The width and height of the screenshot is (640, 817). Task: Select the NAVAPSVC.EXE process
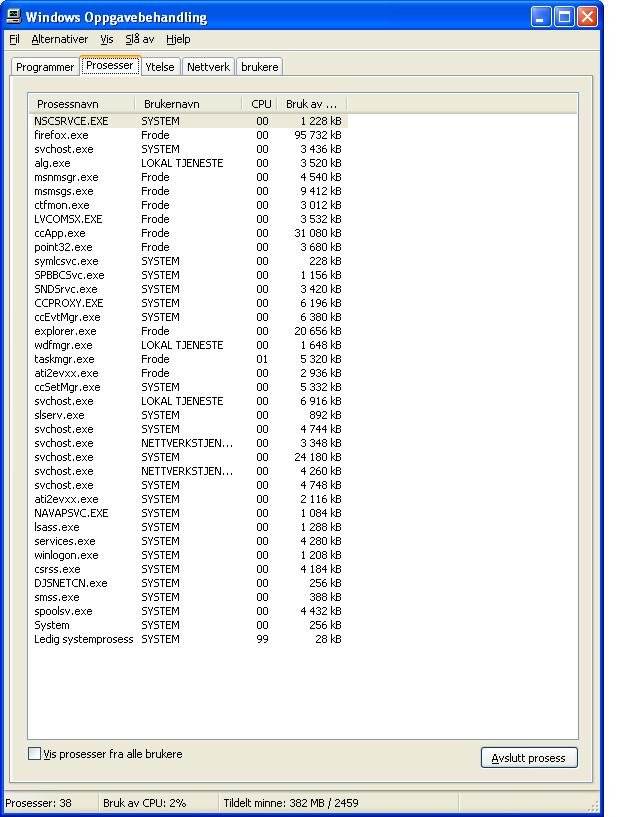188,513
